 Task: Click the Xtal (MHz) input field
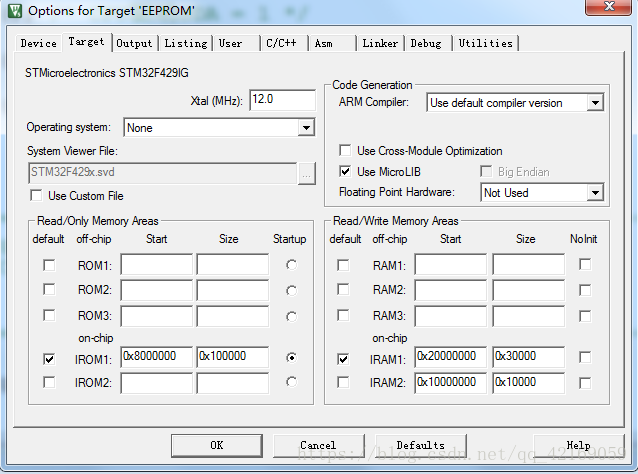(x=282, y=100)
